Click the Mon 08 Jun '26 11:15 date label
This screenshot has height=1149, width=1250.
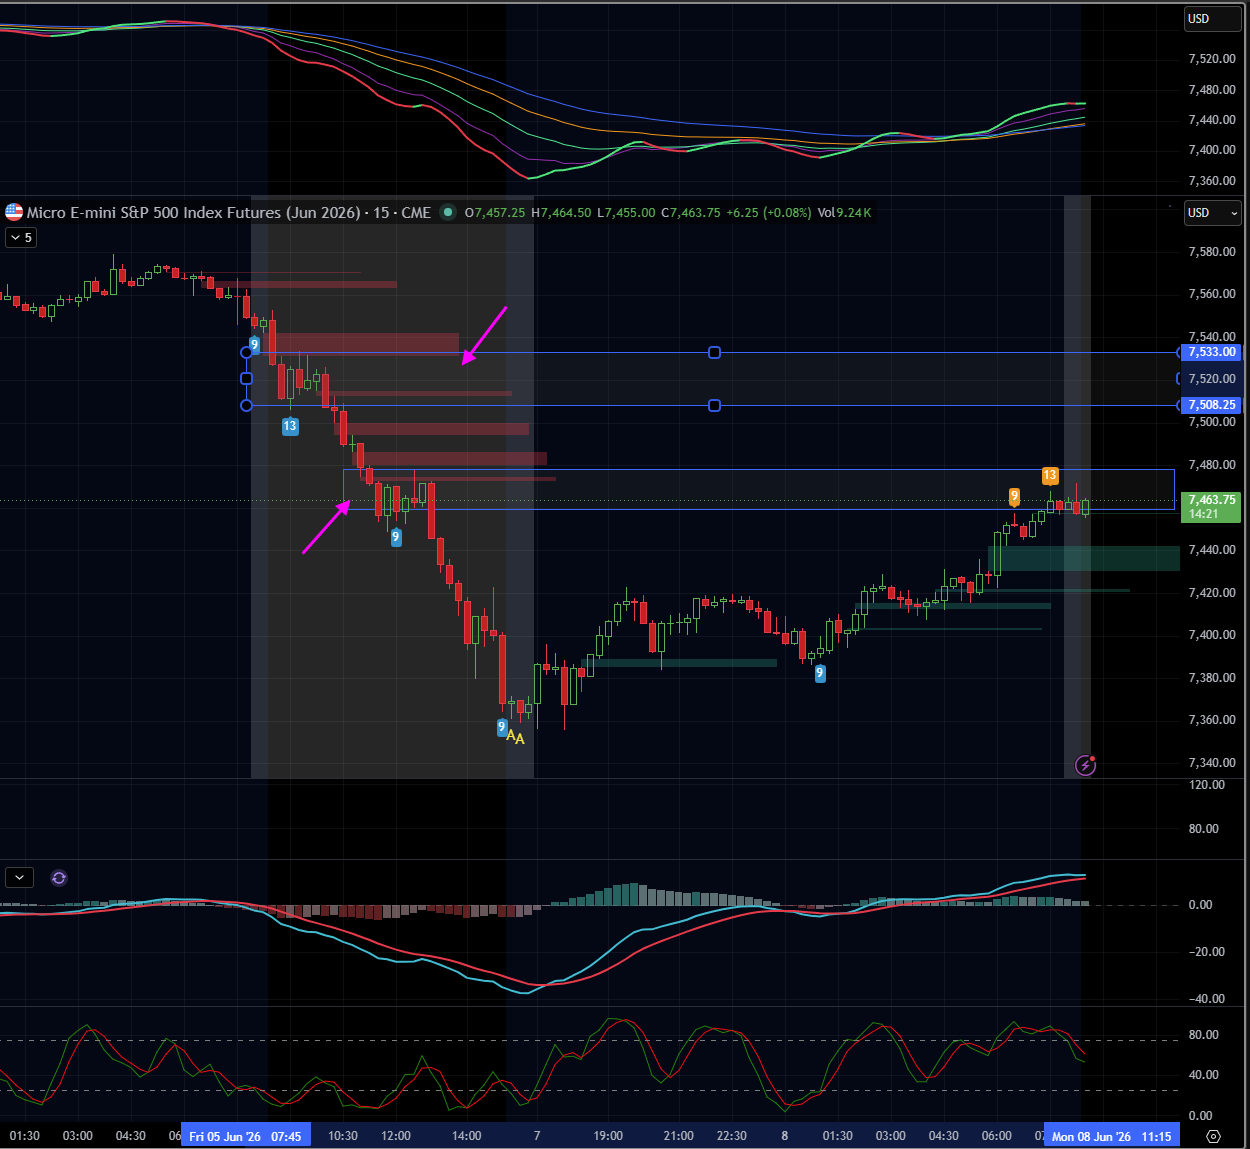click(1111, 1135)
